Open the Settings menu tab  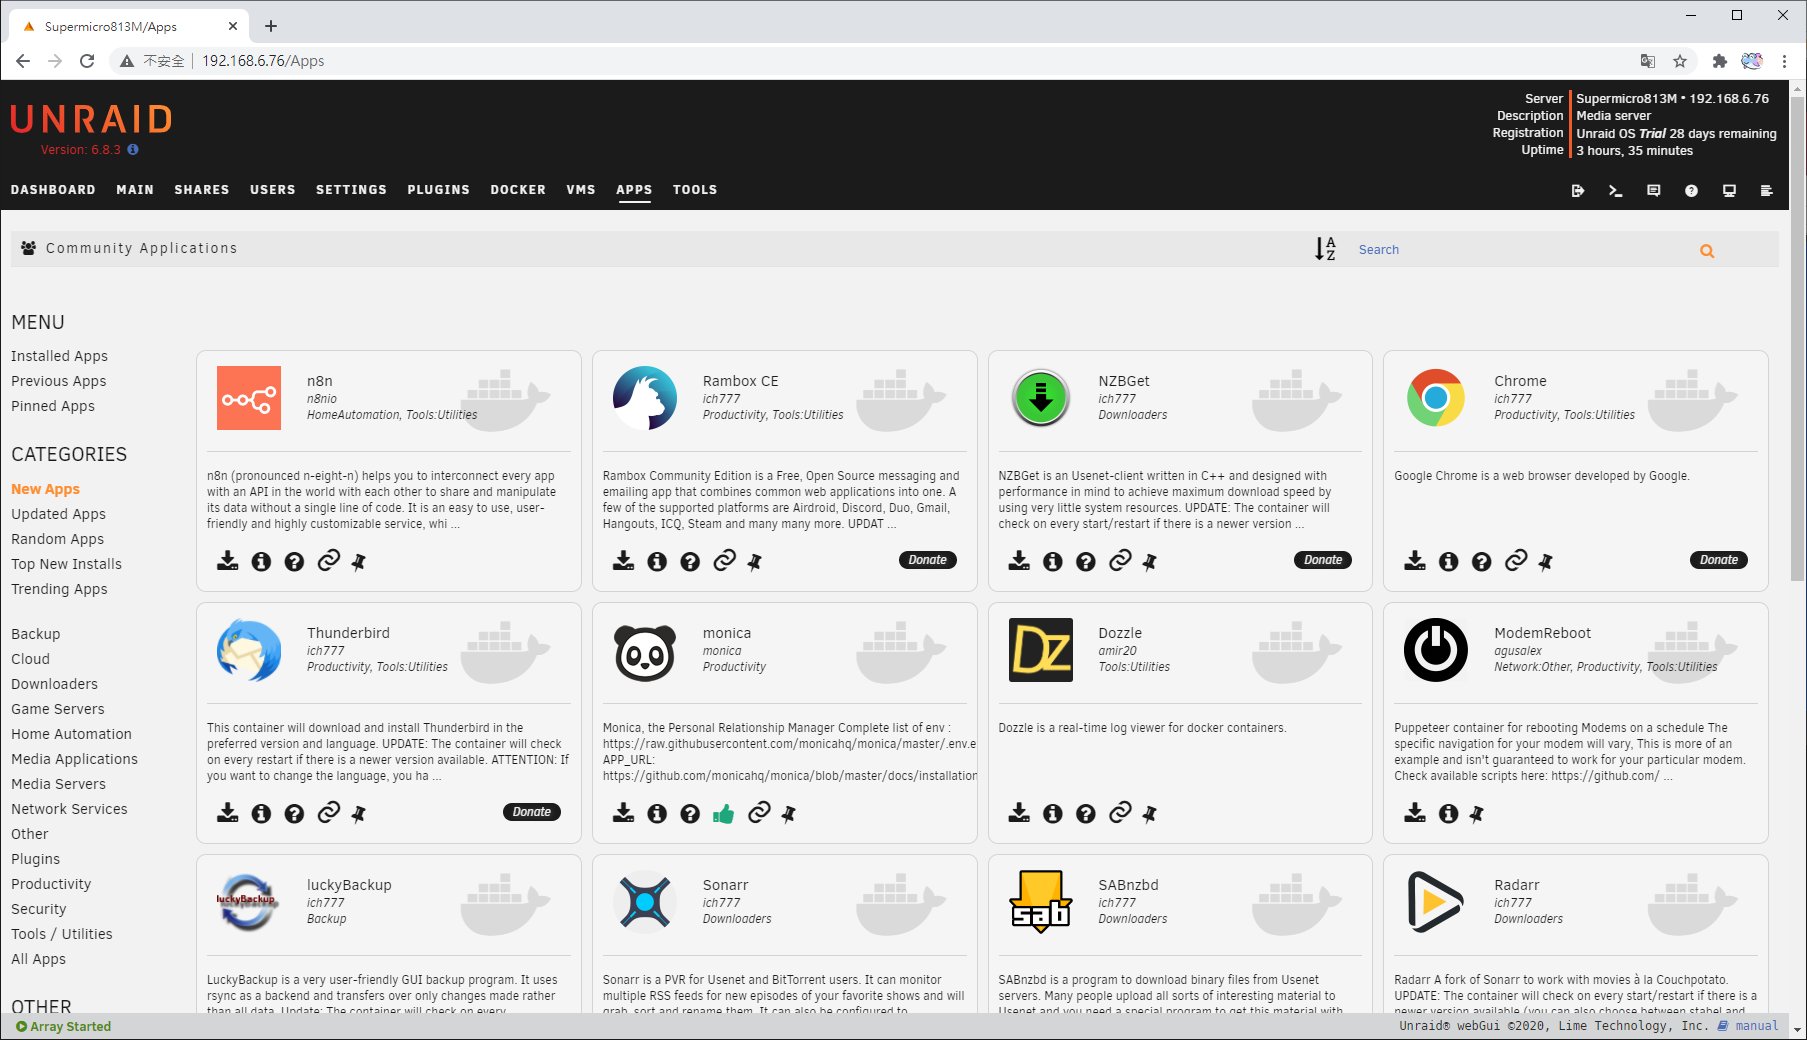tap(351, 190)
